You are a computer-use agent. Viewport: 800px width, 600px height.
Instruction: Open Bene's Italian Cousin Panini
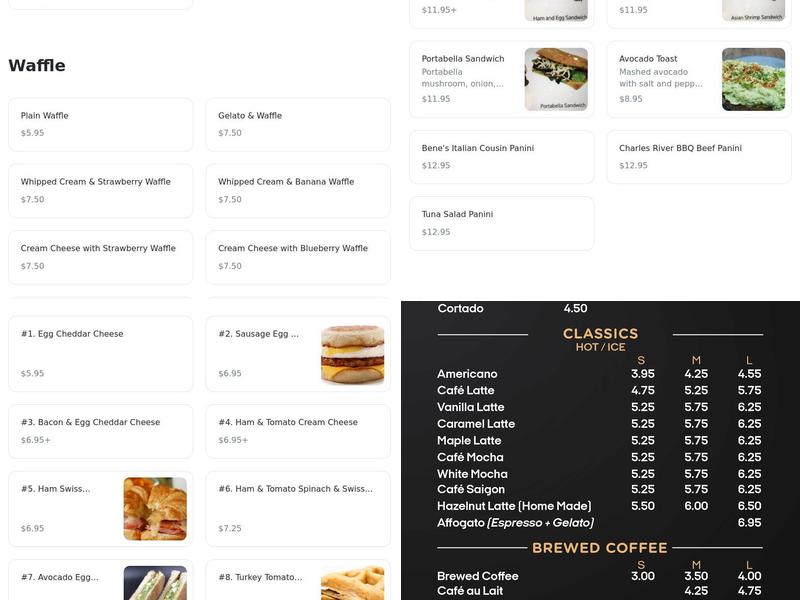pos(501,155)
